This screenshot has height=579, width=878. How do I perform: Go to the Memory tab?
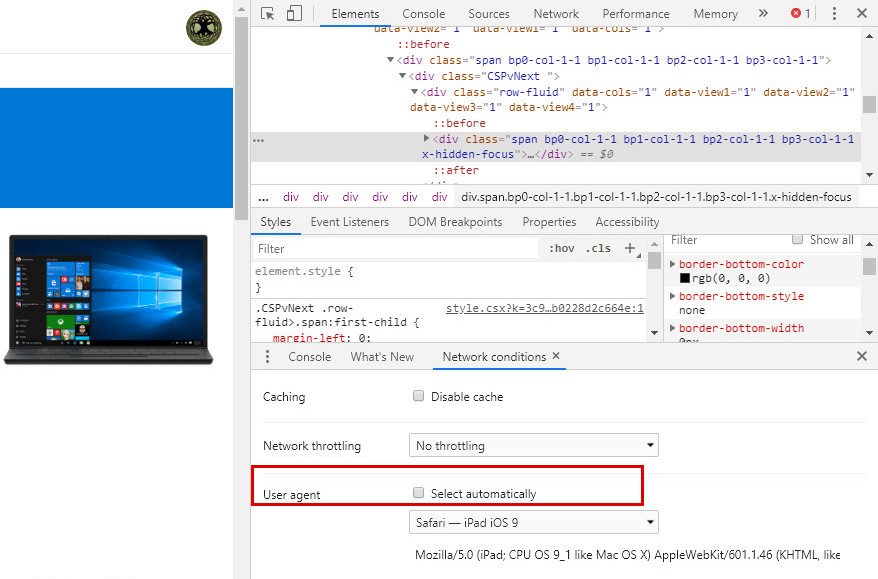pyautogui.click(x=715, y=13)
